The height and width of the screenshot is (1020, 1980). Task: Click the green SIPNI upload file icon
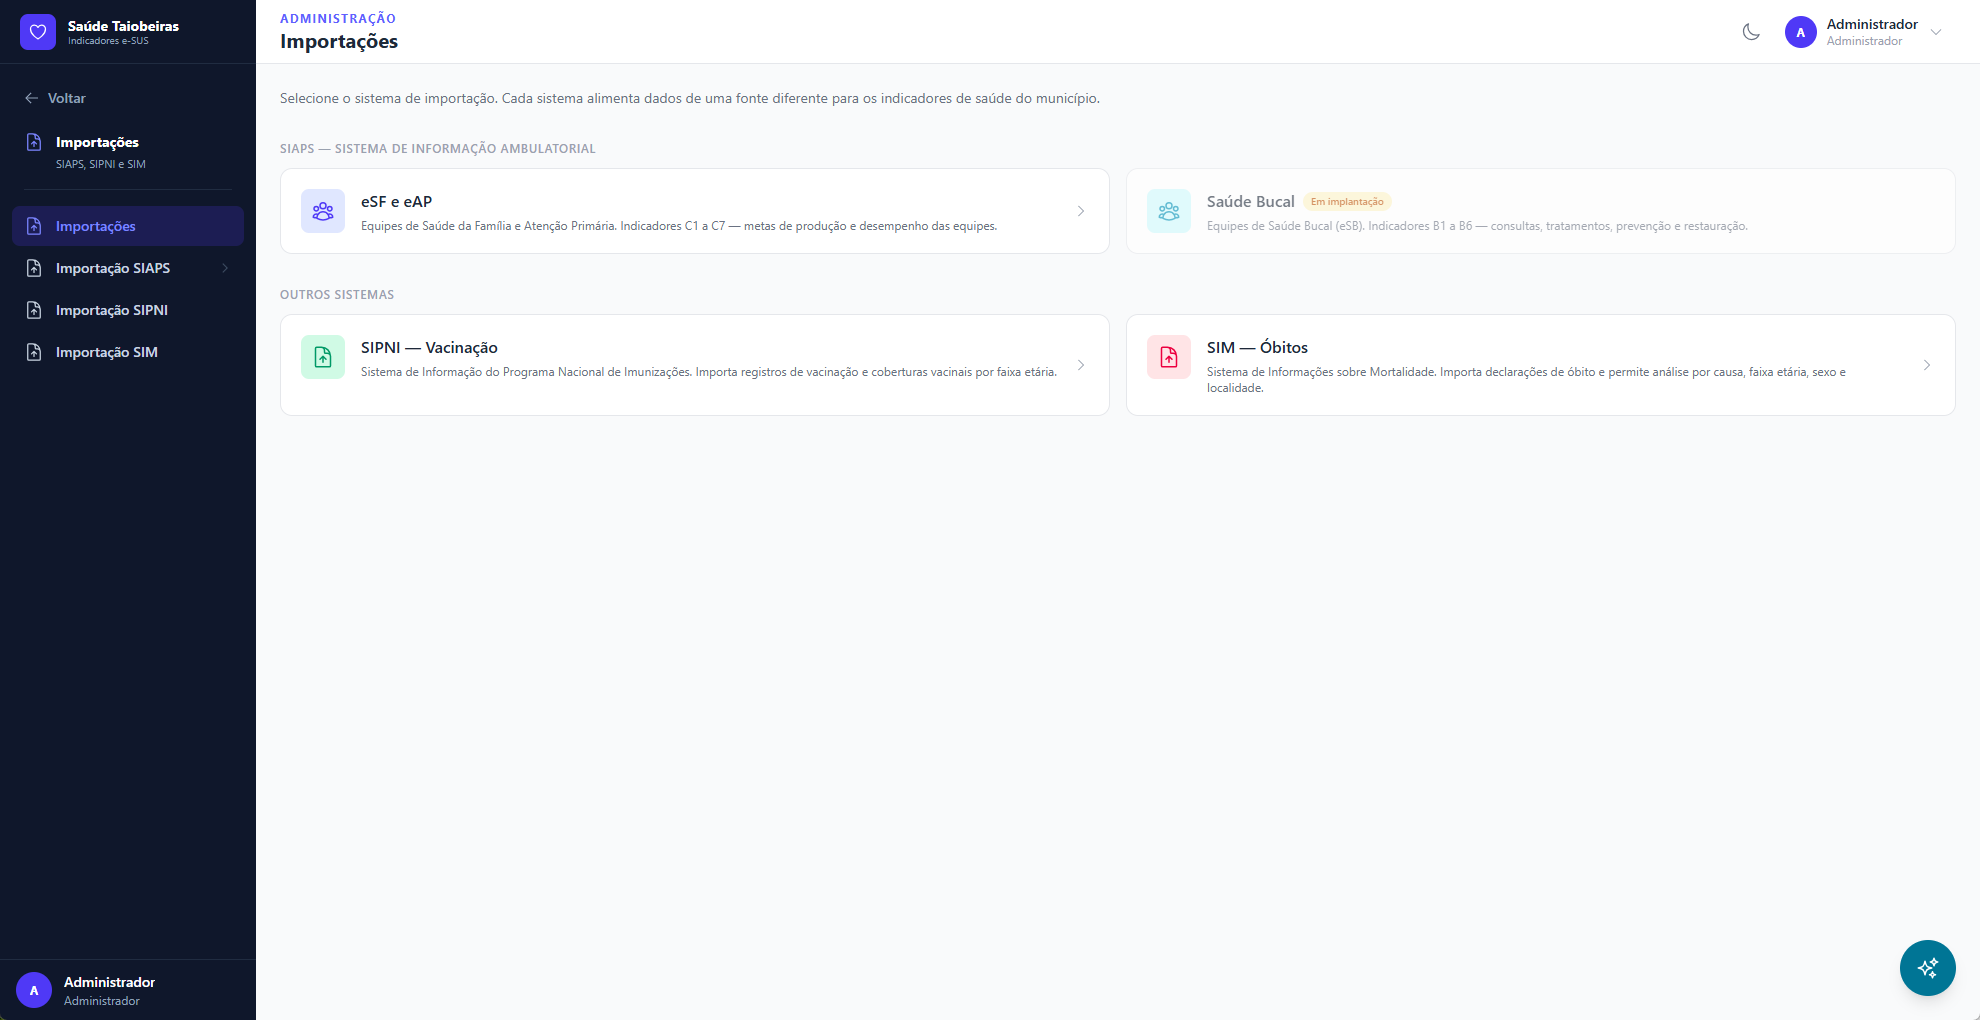[323, 357]
